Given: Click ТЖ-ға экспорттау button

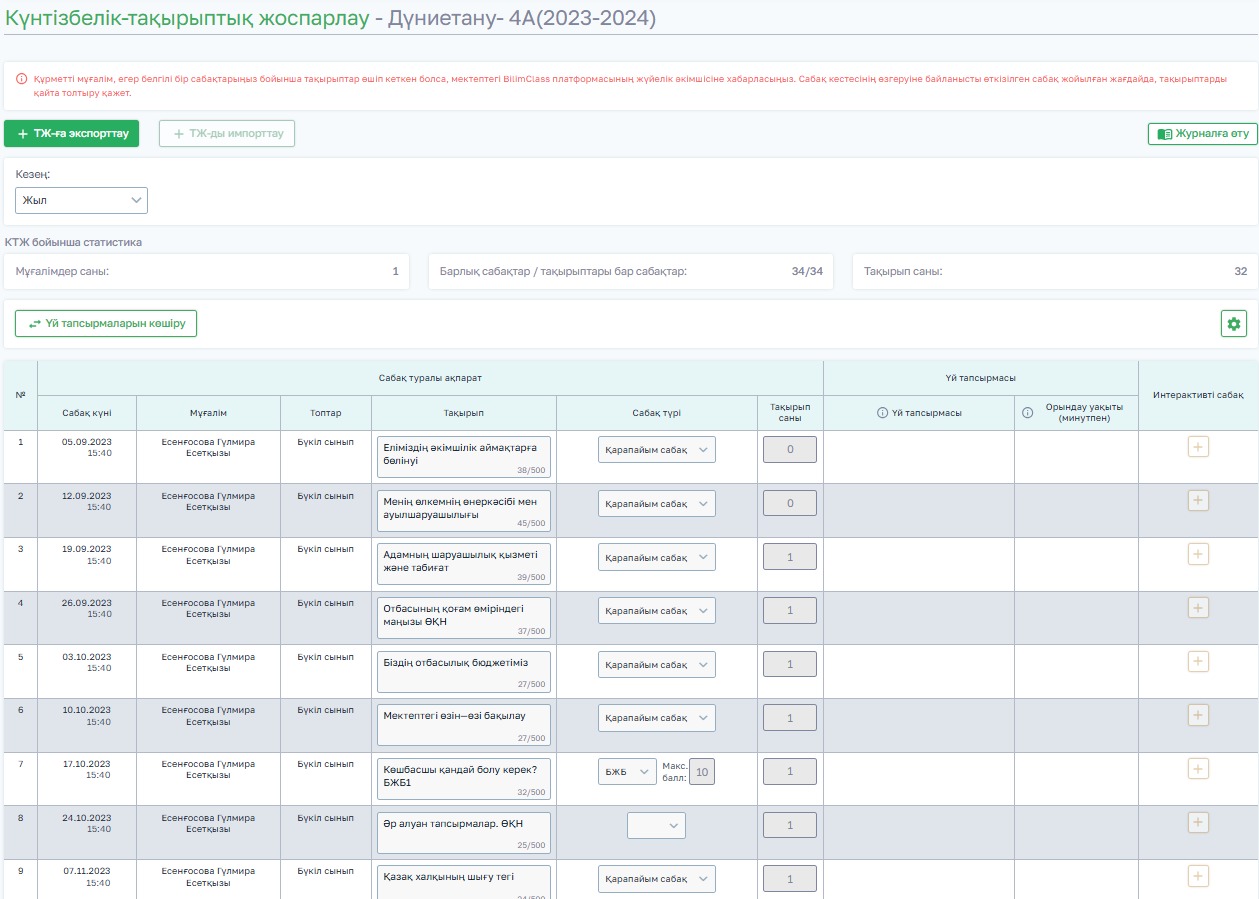Looking at the screenshot, I should (72, 134).
